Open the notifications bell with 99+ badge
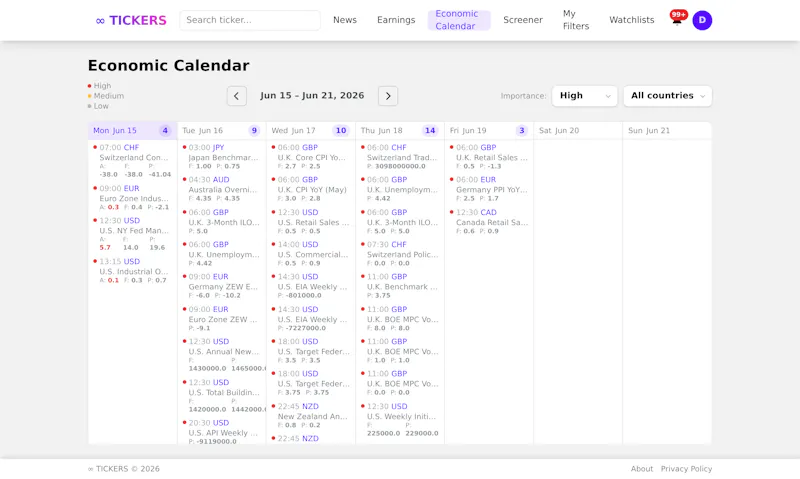The height and width of the screenshot is (479, 800). coord(678,18)
